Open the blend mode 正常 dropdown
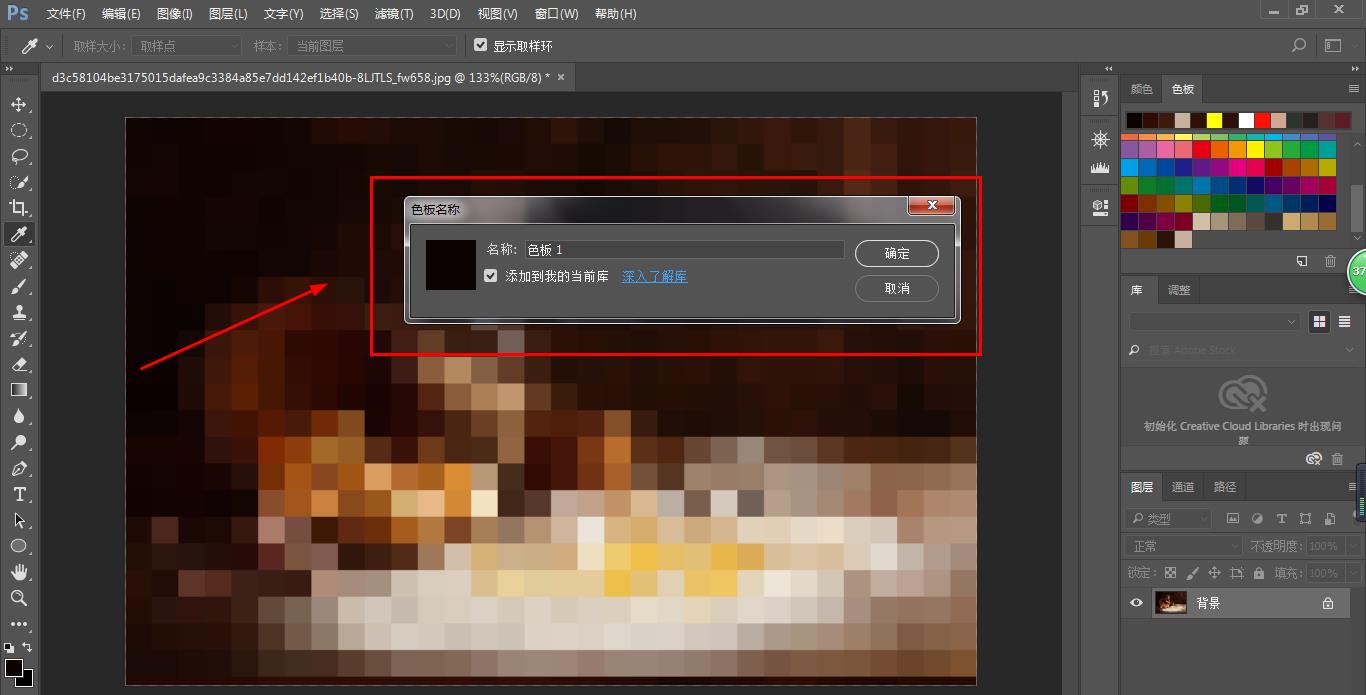The width and height of the screenshot is (1366, 695). (1183, 546)
